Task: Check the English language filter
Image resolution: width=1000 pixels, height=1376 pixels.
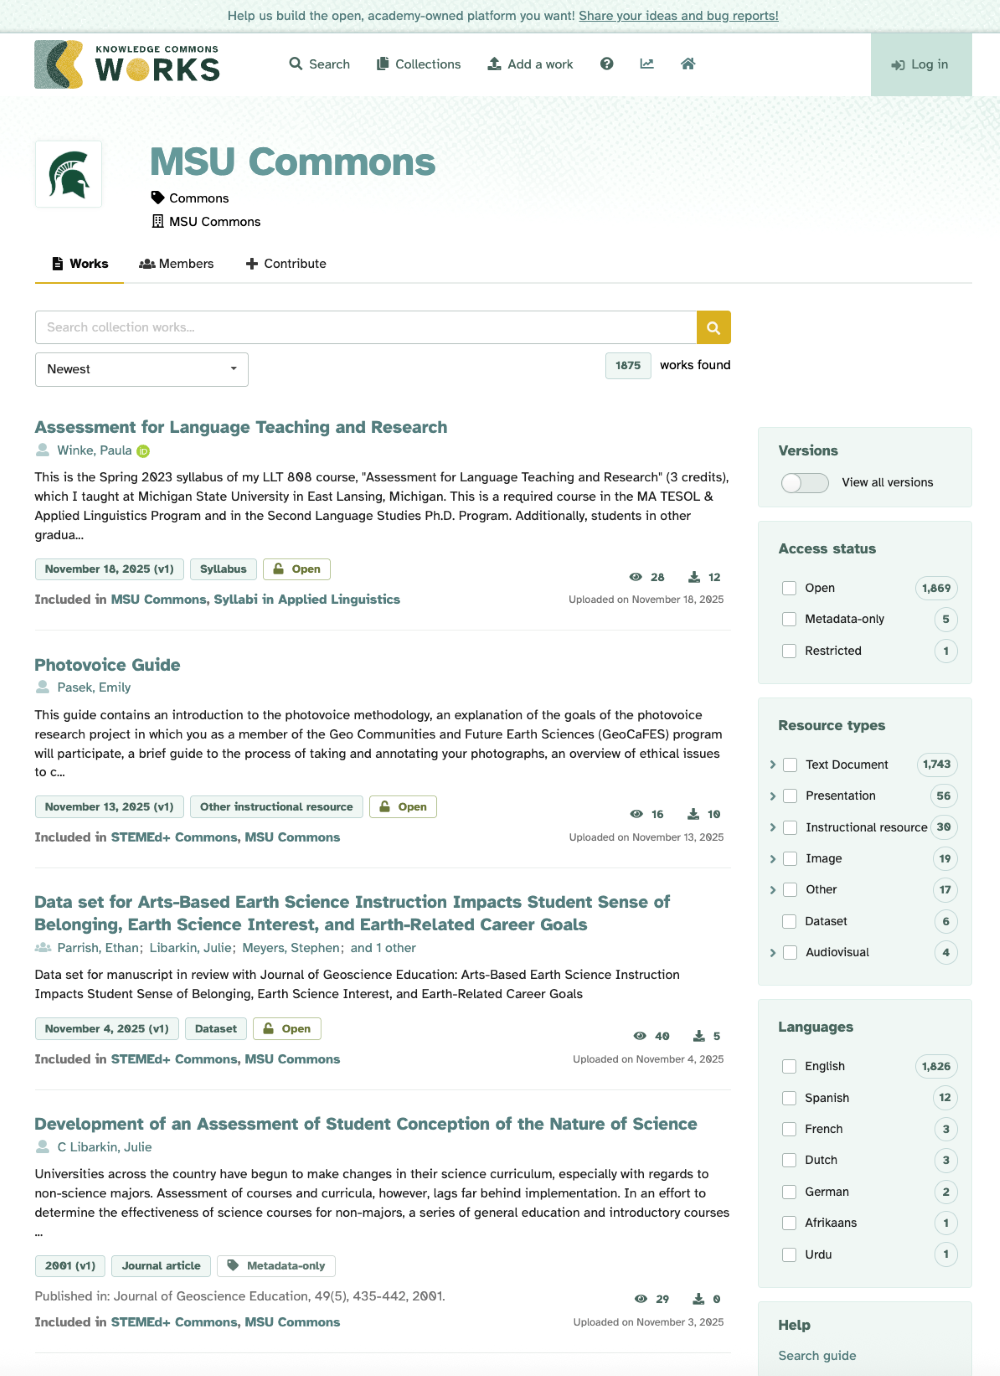Action: [789, 1066]
